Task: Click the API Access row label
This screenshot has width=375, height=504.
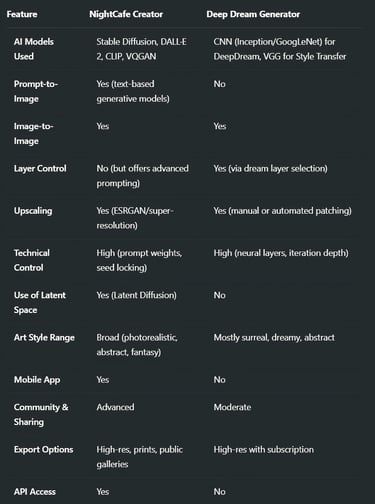Action: (35, 492)
